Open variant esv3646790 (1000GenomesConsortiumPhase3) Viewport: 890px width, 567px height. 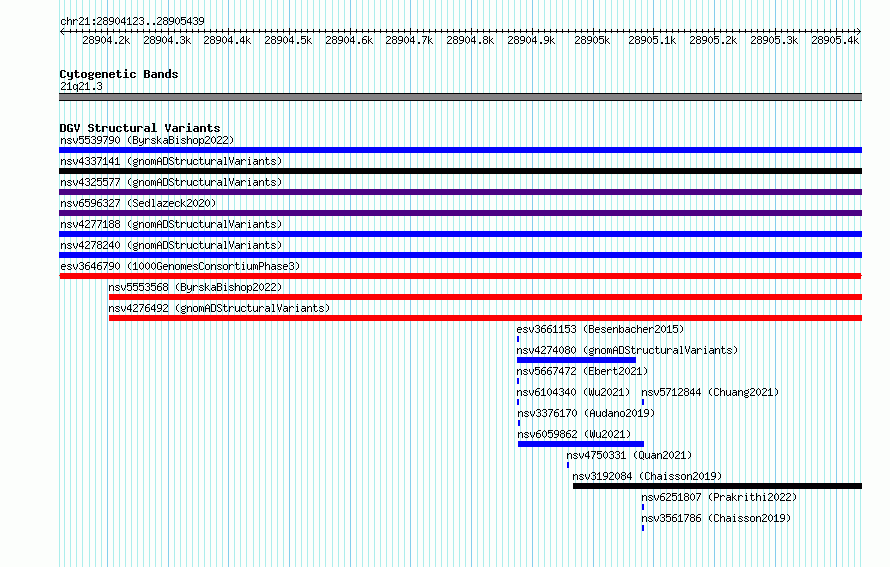click(x=180, y=266)
